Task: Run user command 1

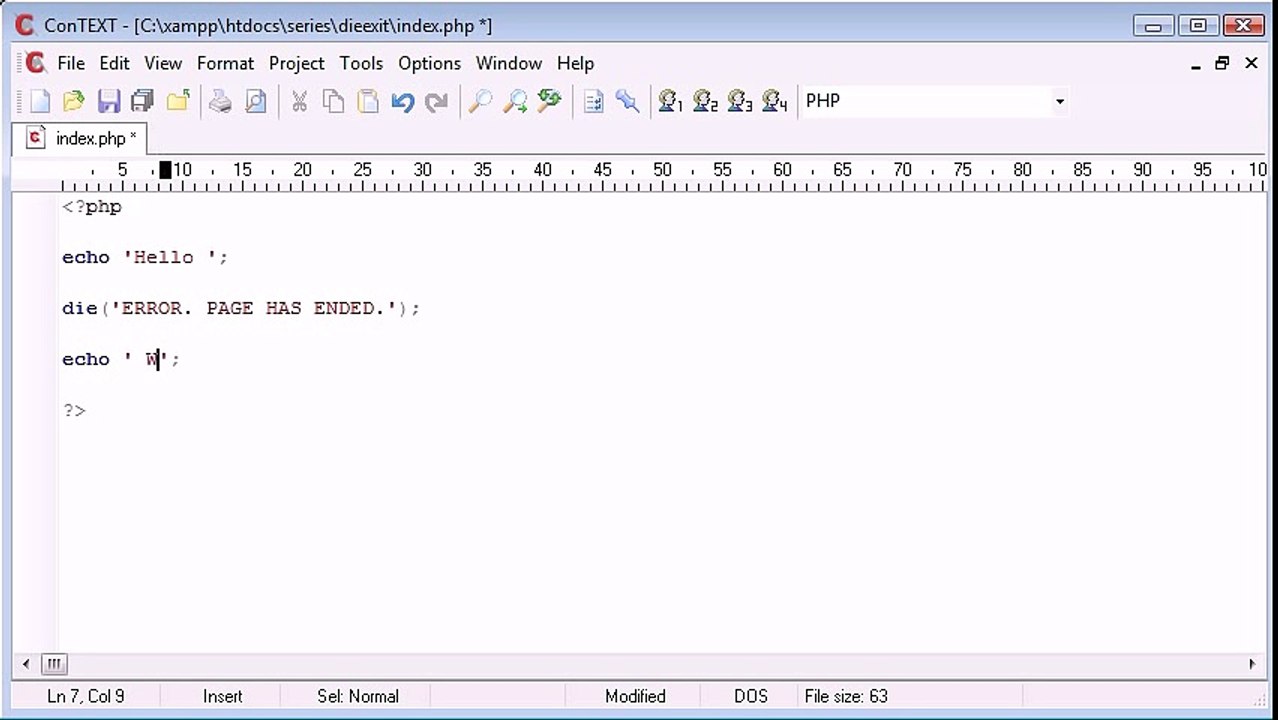Action: click(x=670, y=101)
